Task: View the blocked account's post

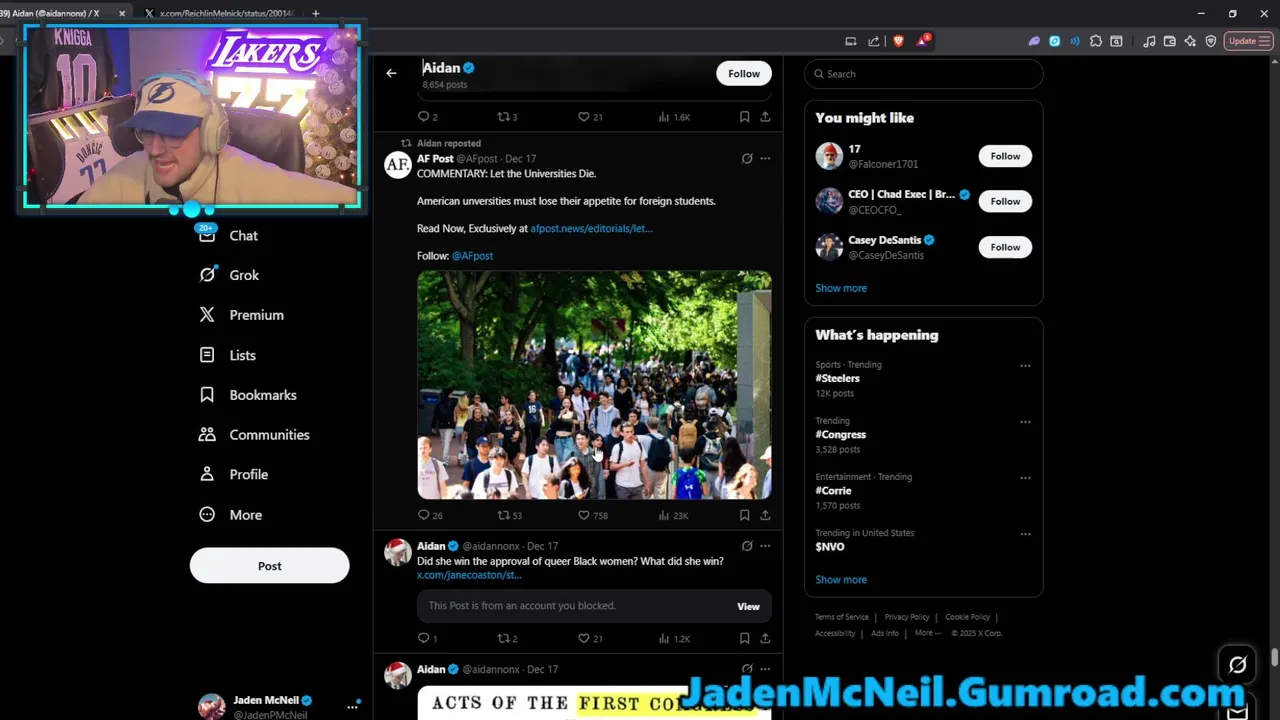Action: click(x=748, y=606)
